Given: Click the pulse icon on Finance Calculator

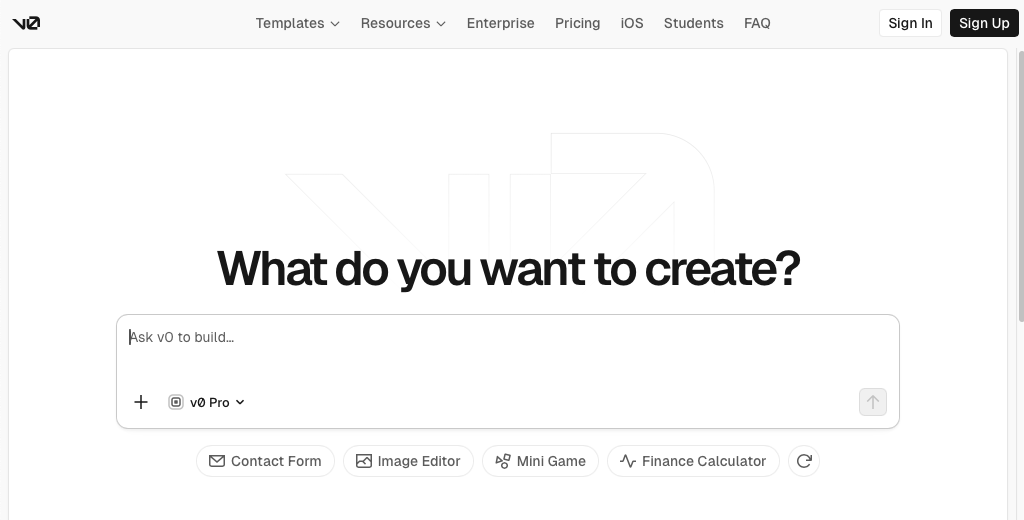Looking at the screenshot, I should click(628, 461).
